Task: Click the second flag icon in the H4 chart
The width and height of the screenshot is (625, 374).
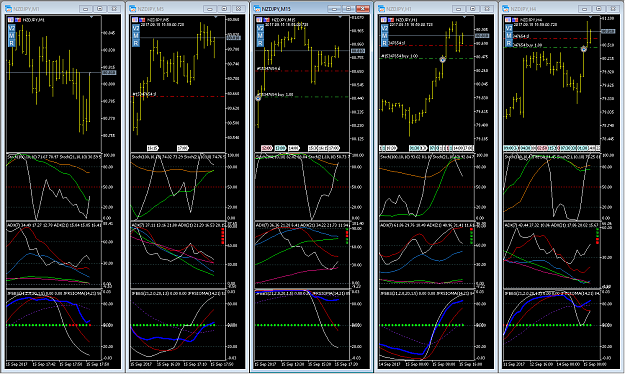Action: coord(515,20)
